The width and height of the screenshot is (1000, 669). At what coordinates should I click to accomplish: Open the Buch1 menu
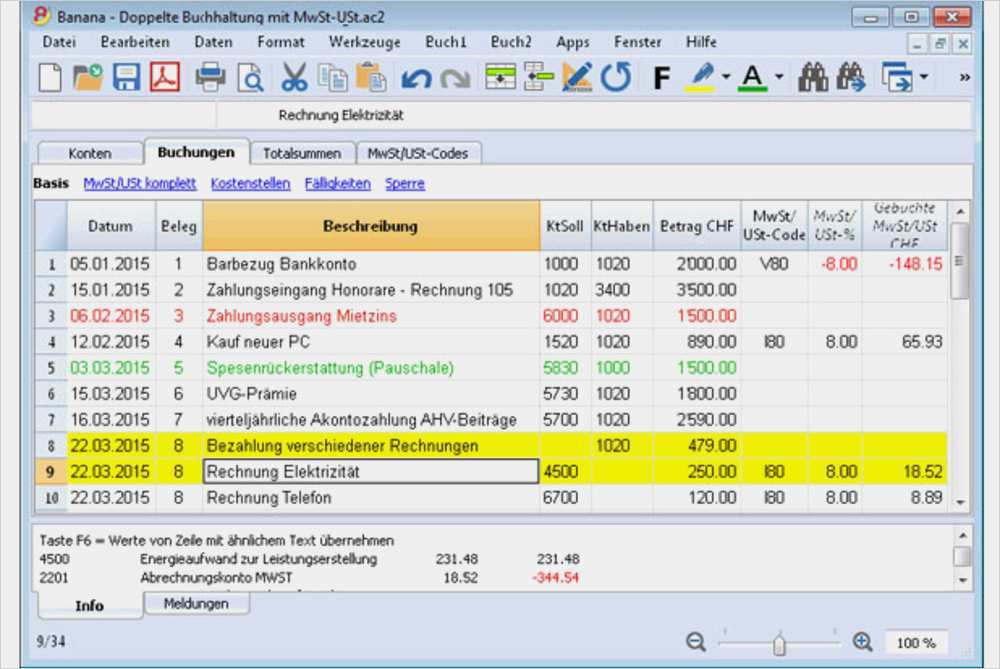[x=446, y=42]
